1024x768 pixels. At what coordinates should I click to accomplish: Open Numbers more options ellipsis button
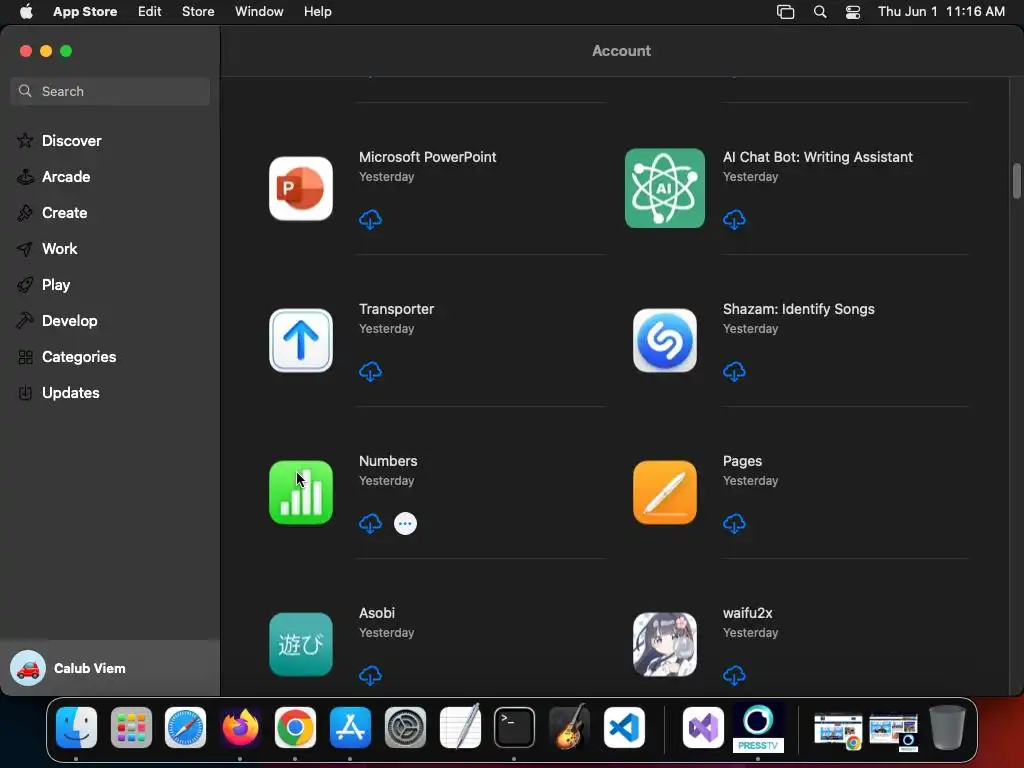[406, 524]
